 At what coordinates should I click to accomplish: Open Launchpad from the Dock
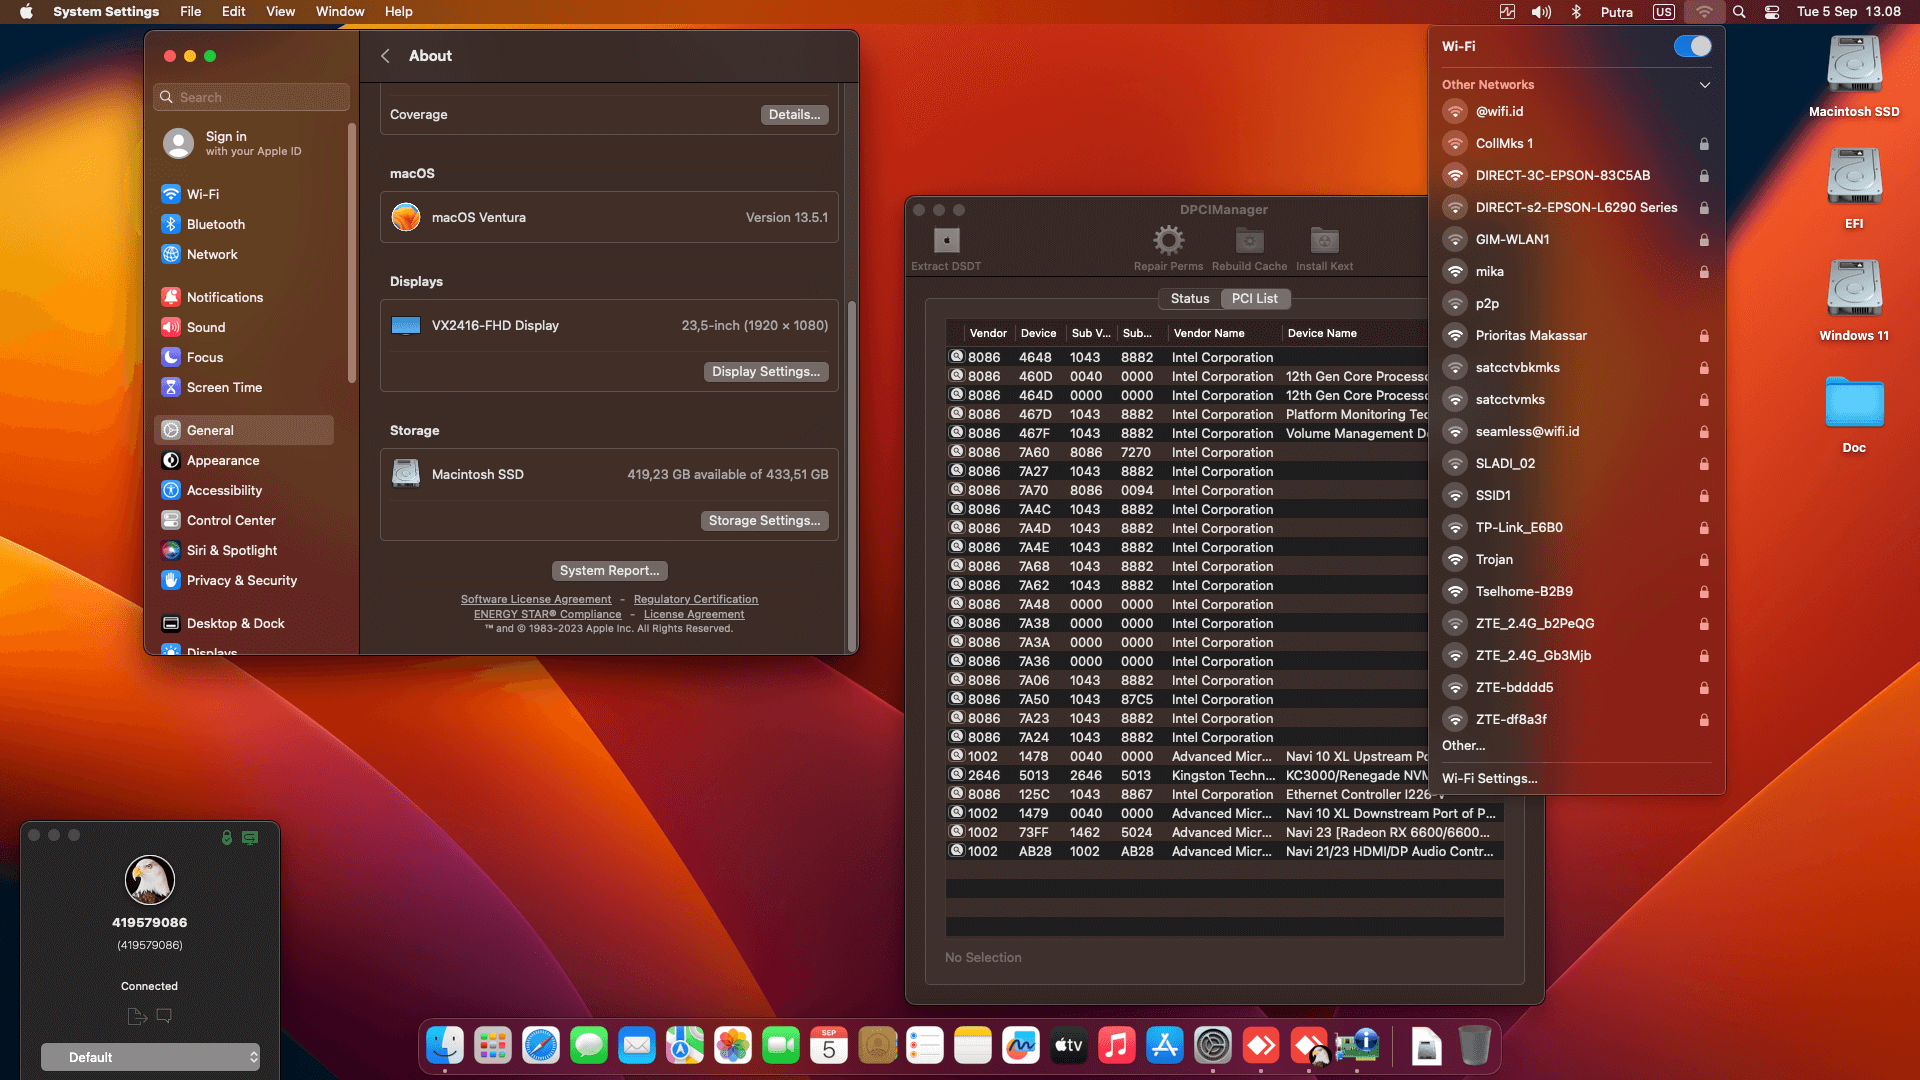pyautogui.click(x=493, y=1046)
